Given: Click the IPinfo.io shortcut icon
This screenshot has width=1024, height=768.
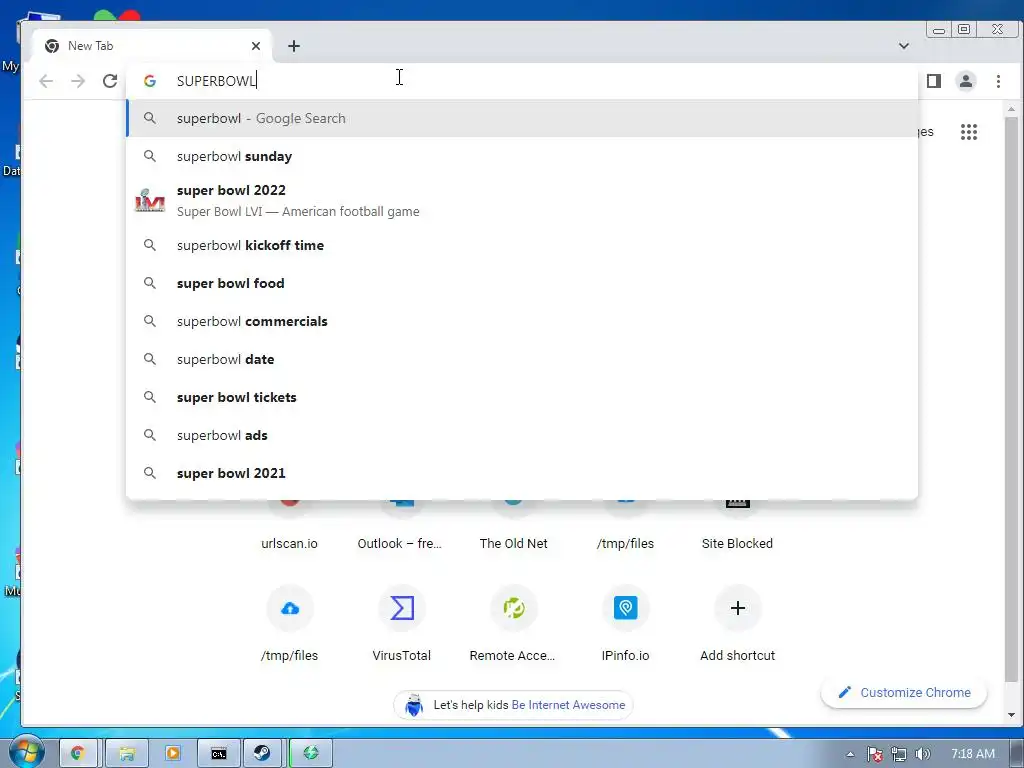Looking at the screenshot, I should (x=626, y=609).
